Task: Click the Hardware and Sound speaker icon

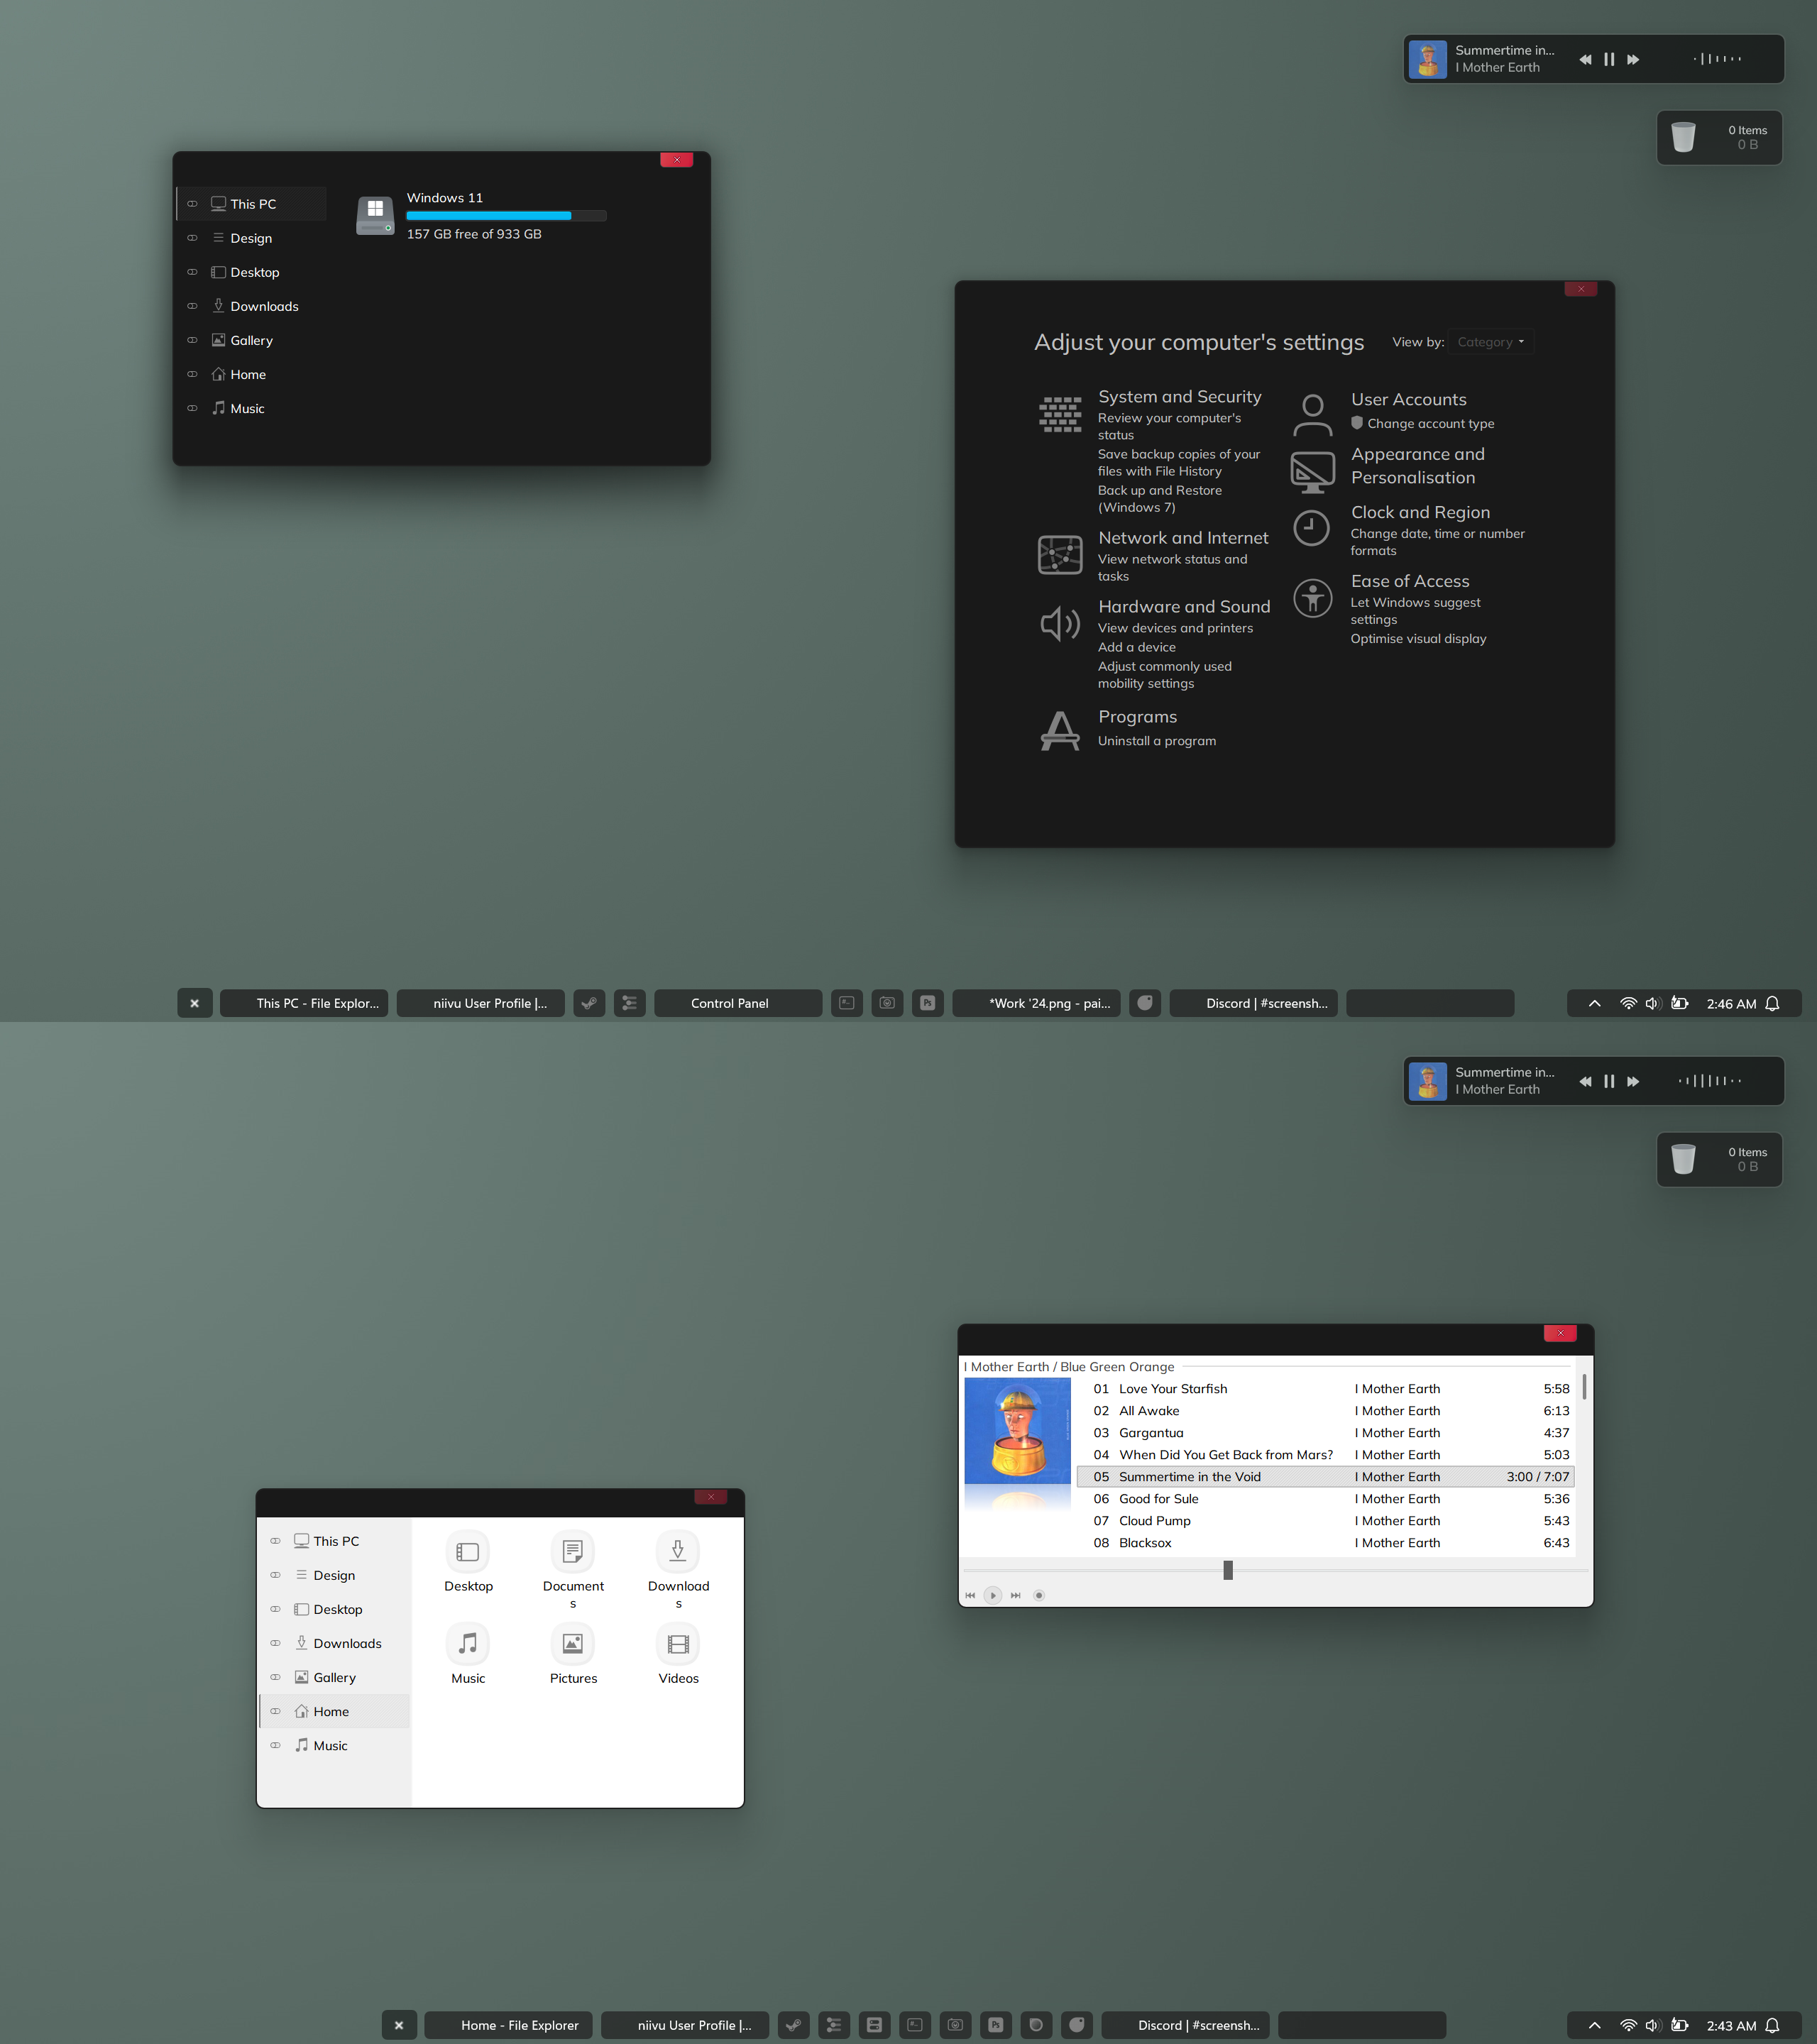Action: pos(1060,624)
